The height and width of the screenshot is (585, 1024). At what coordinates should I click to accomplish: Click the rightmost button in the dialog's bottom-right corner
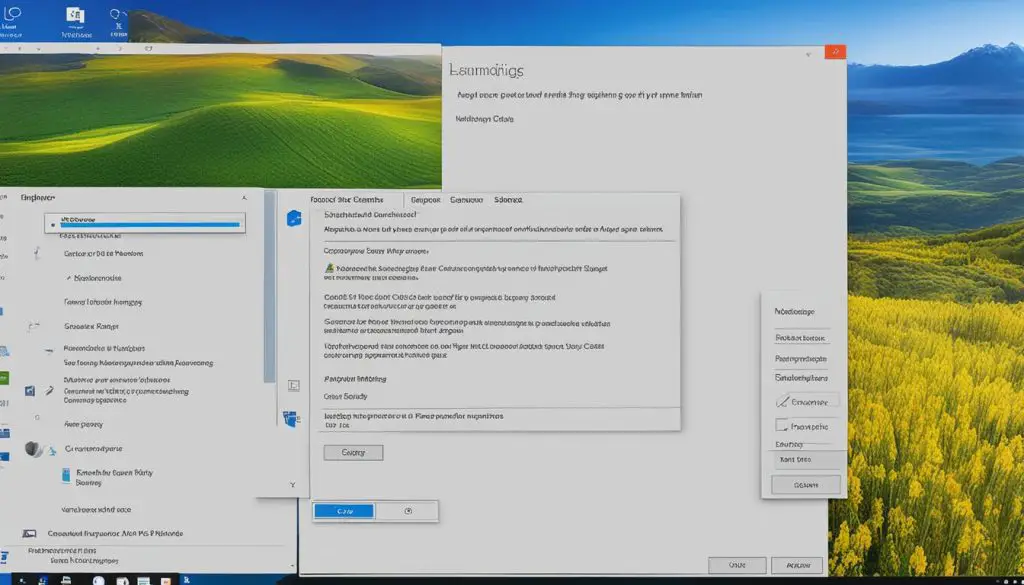[x=797, y=565]
